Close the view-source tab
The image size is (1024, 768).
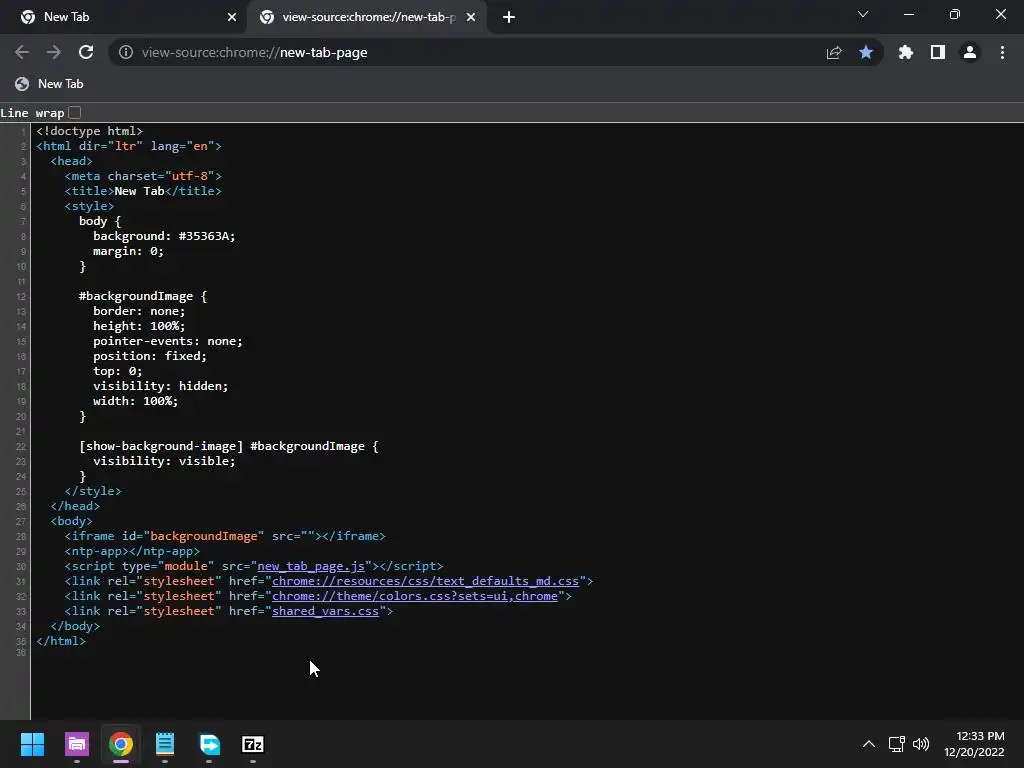(x=471, y=17)
